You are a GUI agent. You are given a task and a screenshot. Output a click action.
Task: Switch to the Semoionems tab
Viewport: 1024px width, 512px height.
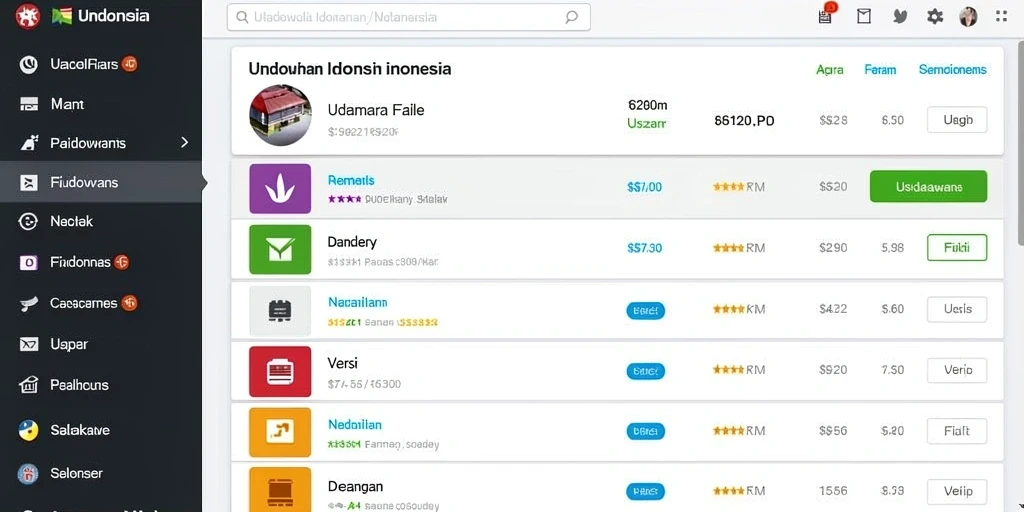(x=952, y=70)
